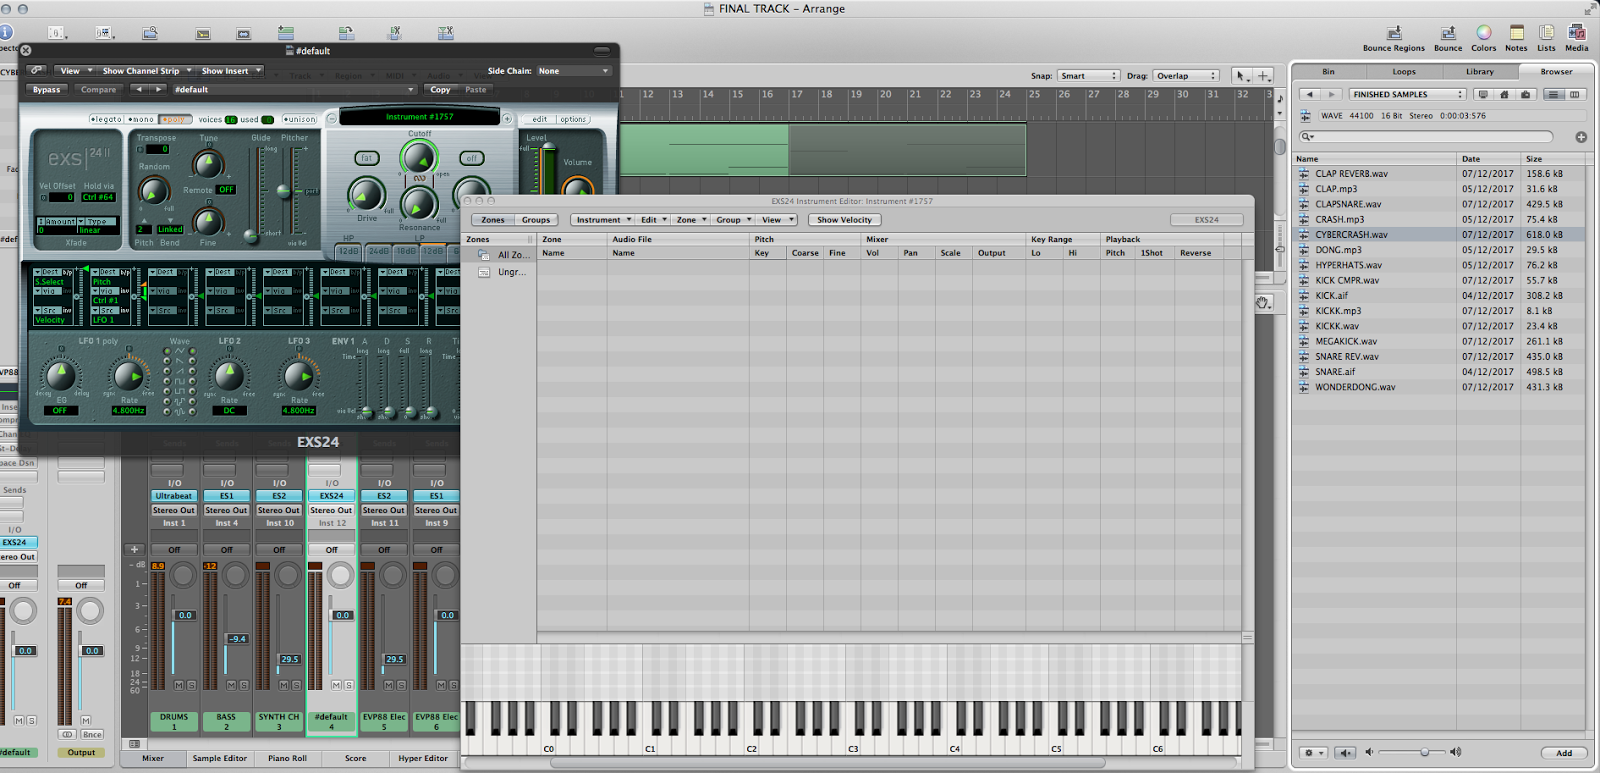Click the hand tool icon in Arrange
1600x773 pixels.
pos(1264,303)
